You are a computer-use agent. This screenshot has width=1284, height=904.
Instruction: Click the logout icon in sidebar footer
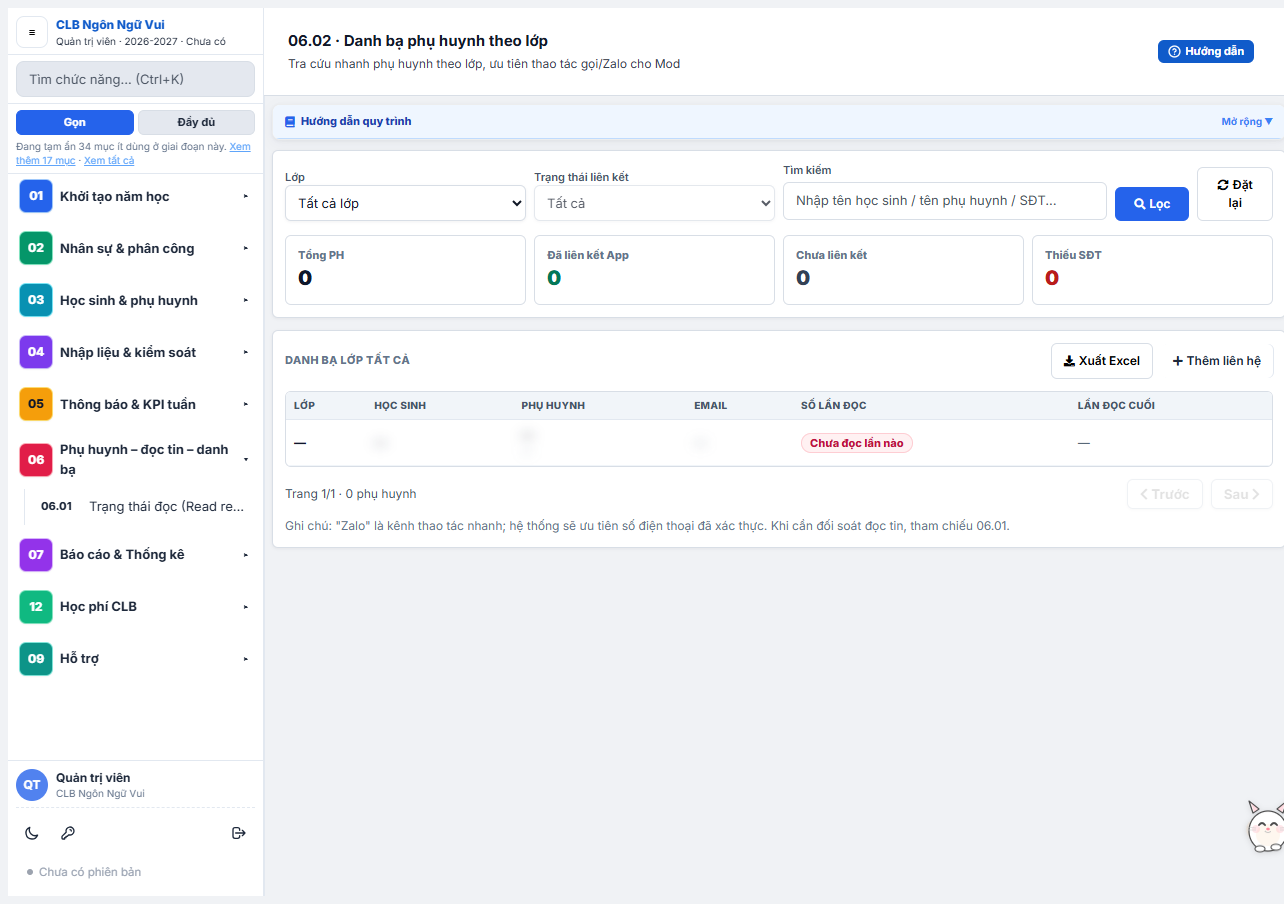(238, 833)
